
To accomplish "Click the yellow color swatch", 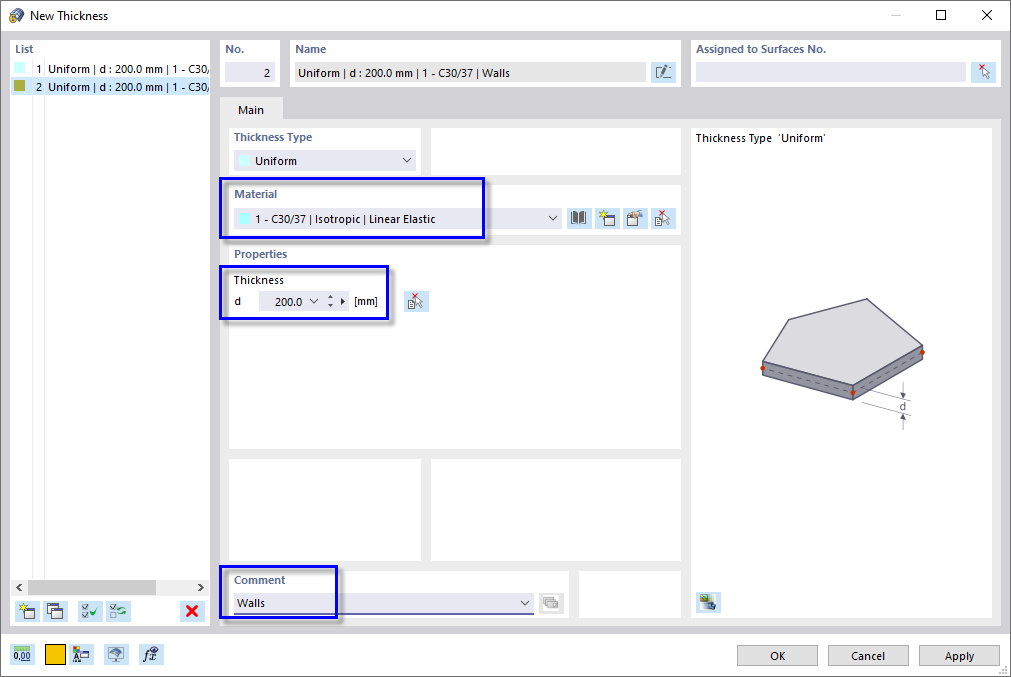I will pyautogui.click(x=54, y=654).
